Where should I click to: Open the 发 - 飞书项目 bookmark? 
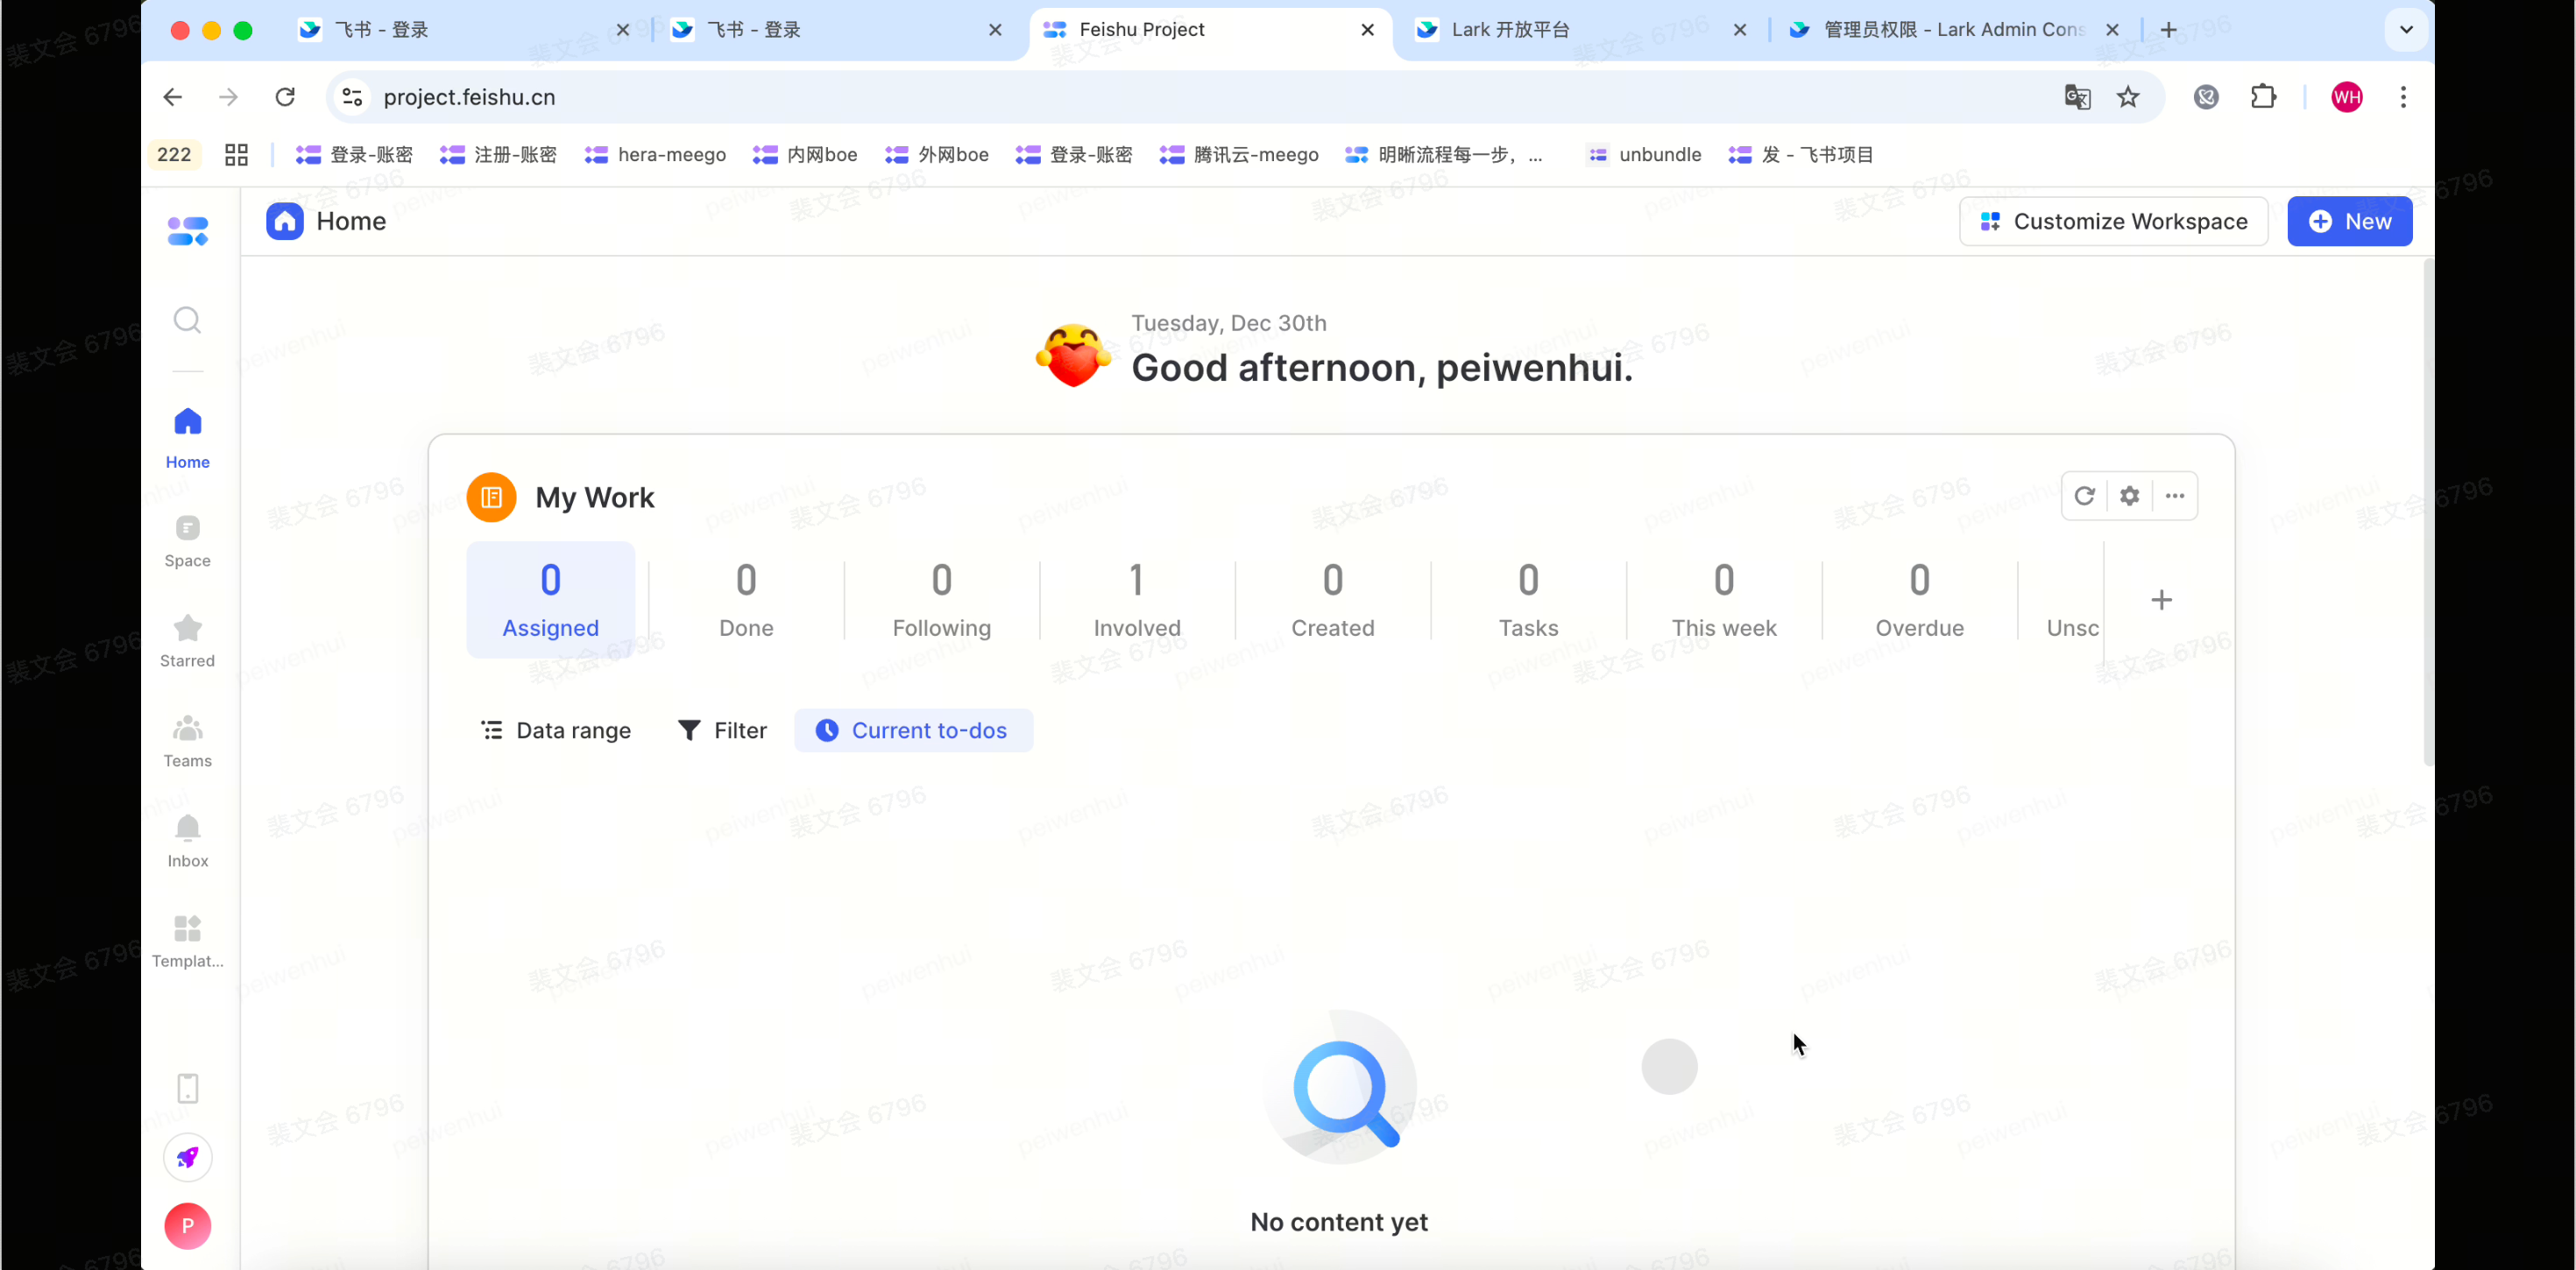pyautogui.click(x=1801, y=155)
